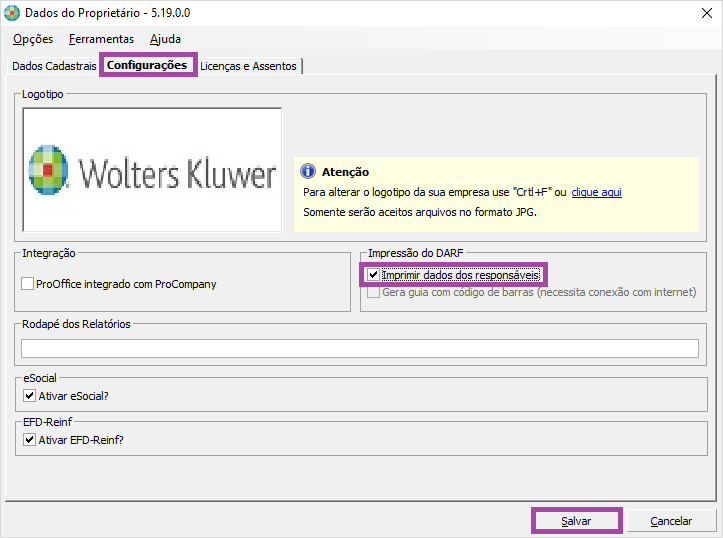Switch to the Dados Cadastrais tab
The height and width of the screenshot is (538, 723).
point(54,66)
